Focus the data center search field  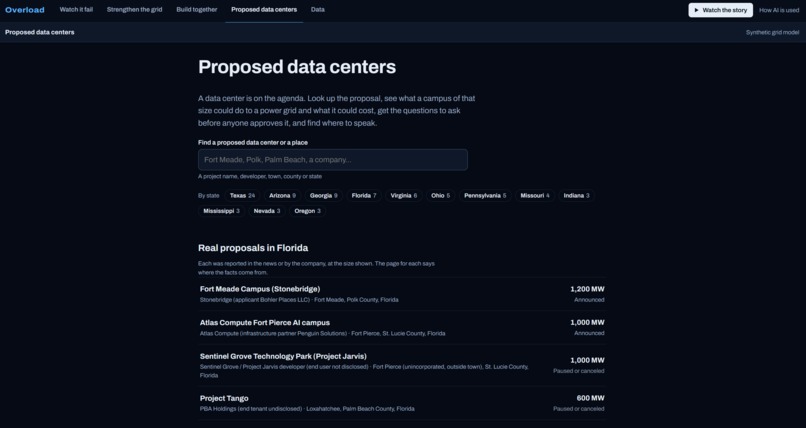pyautogui.click(x=333, y=160)
